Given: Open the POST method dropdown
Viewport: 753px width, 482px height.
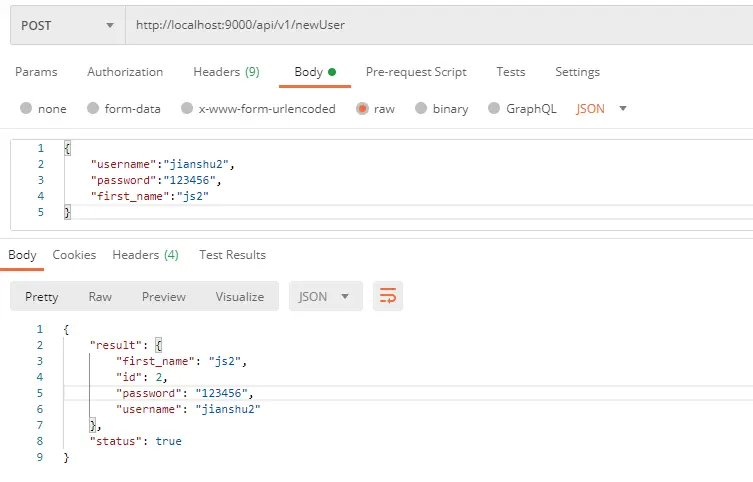Looking at the screenshot, I should 68,25.
